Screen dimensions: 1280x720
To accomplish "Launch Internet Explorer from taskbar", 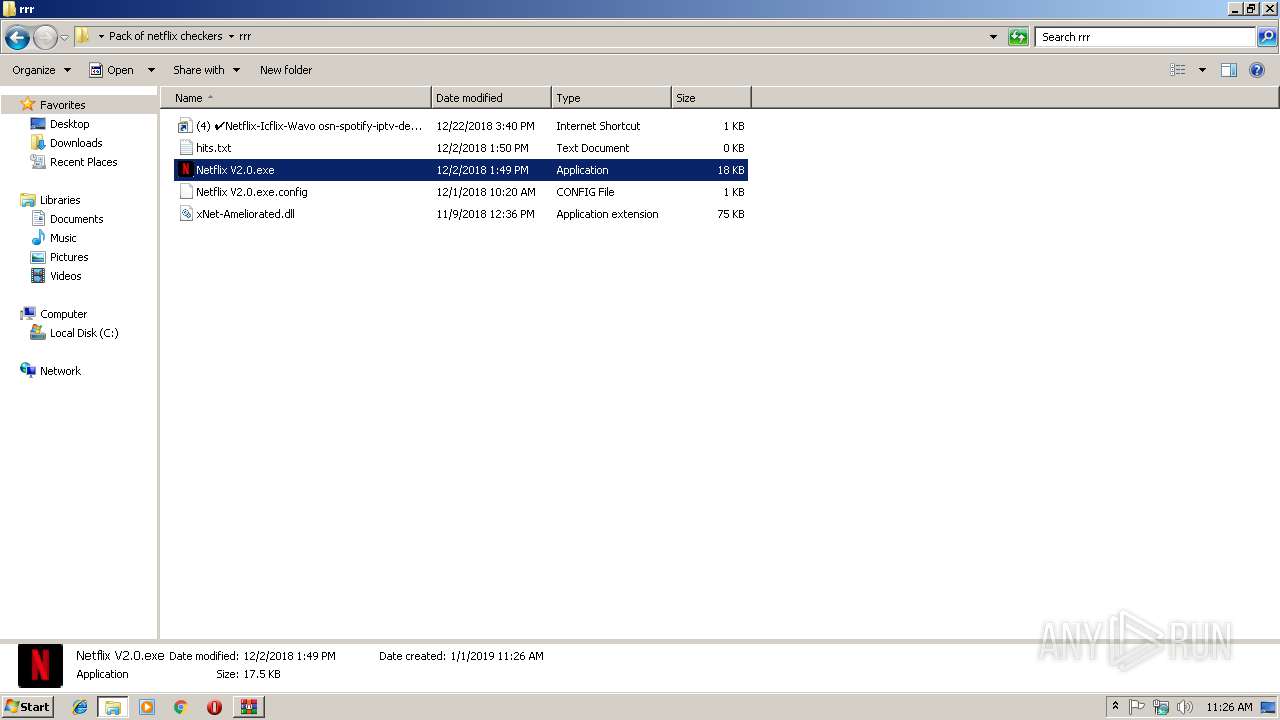I will pos(80,707).
